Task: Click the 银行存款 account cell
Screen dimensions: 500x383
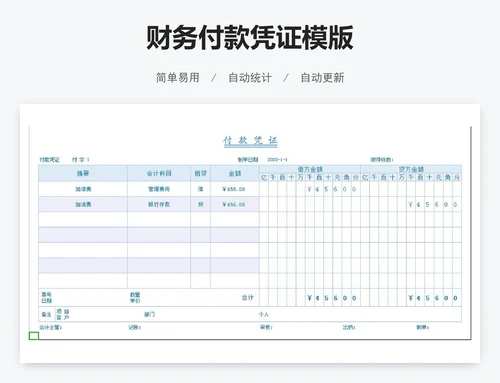Action: click(x=159, y=204)
